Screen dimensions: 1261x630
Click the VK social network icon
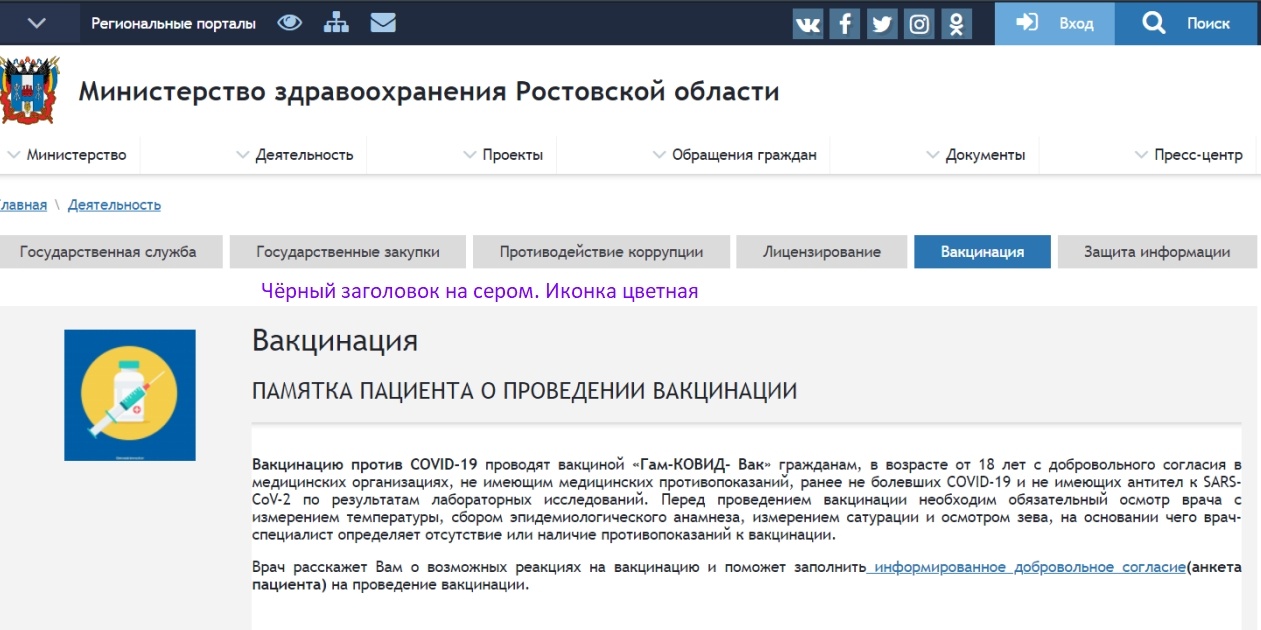808,23
